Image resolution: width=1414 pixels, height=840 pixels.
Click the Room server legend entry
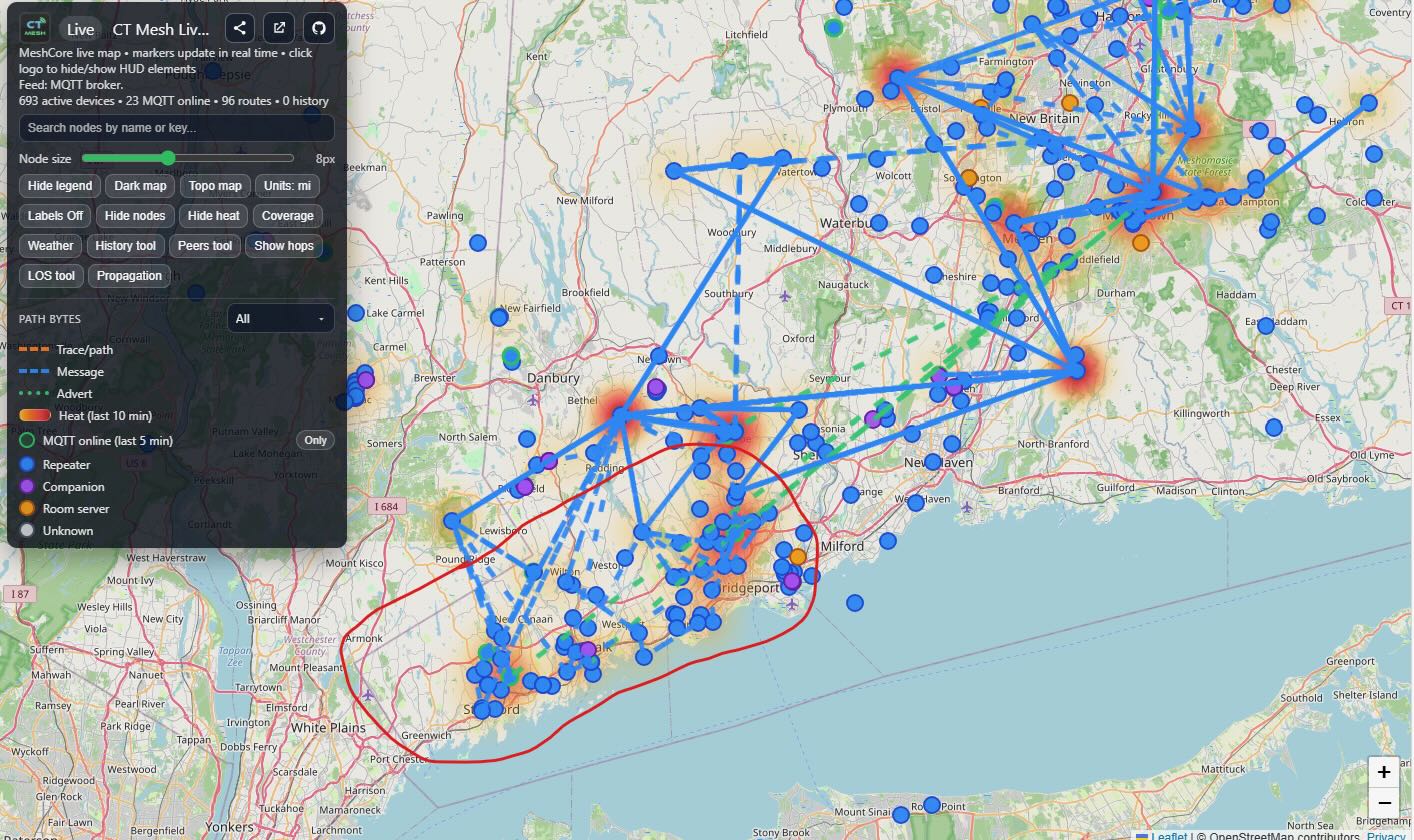click(64, 509)
